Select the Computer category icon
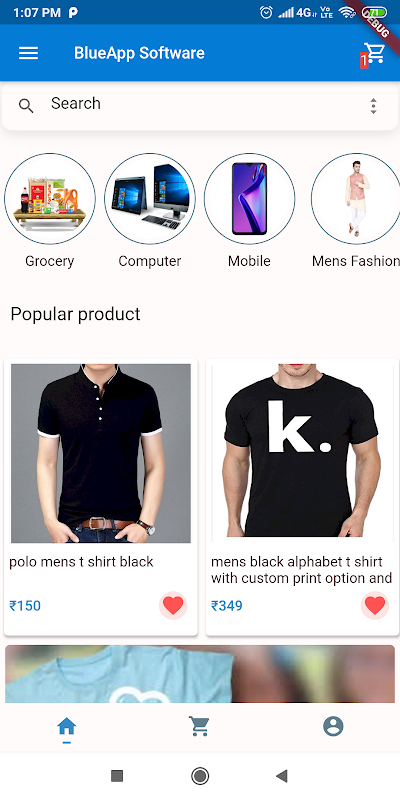The width and height of the screenshot is (400, 800). click(150, 198)
